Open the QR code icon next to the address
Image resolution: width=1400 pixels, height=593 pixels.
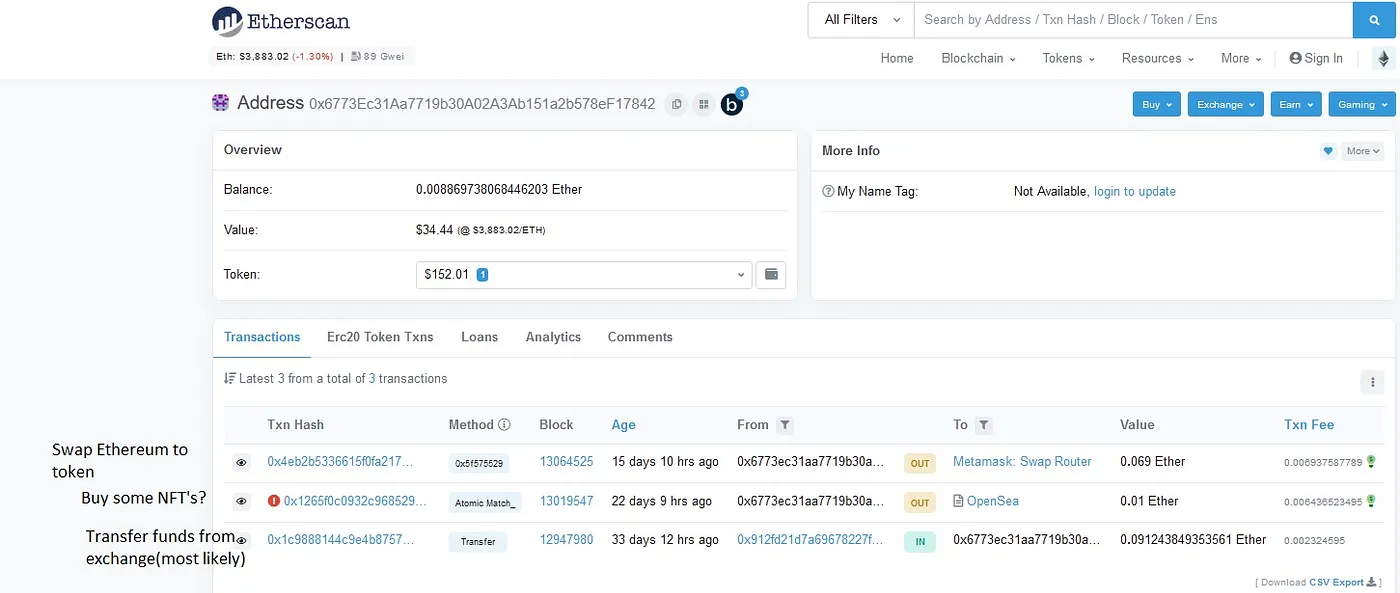(703, 104)
